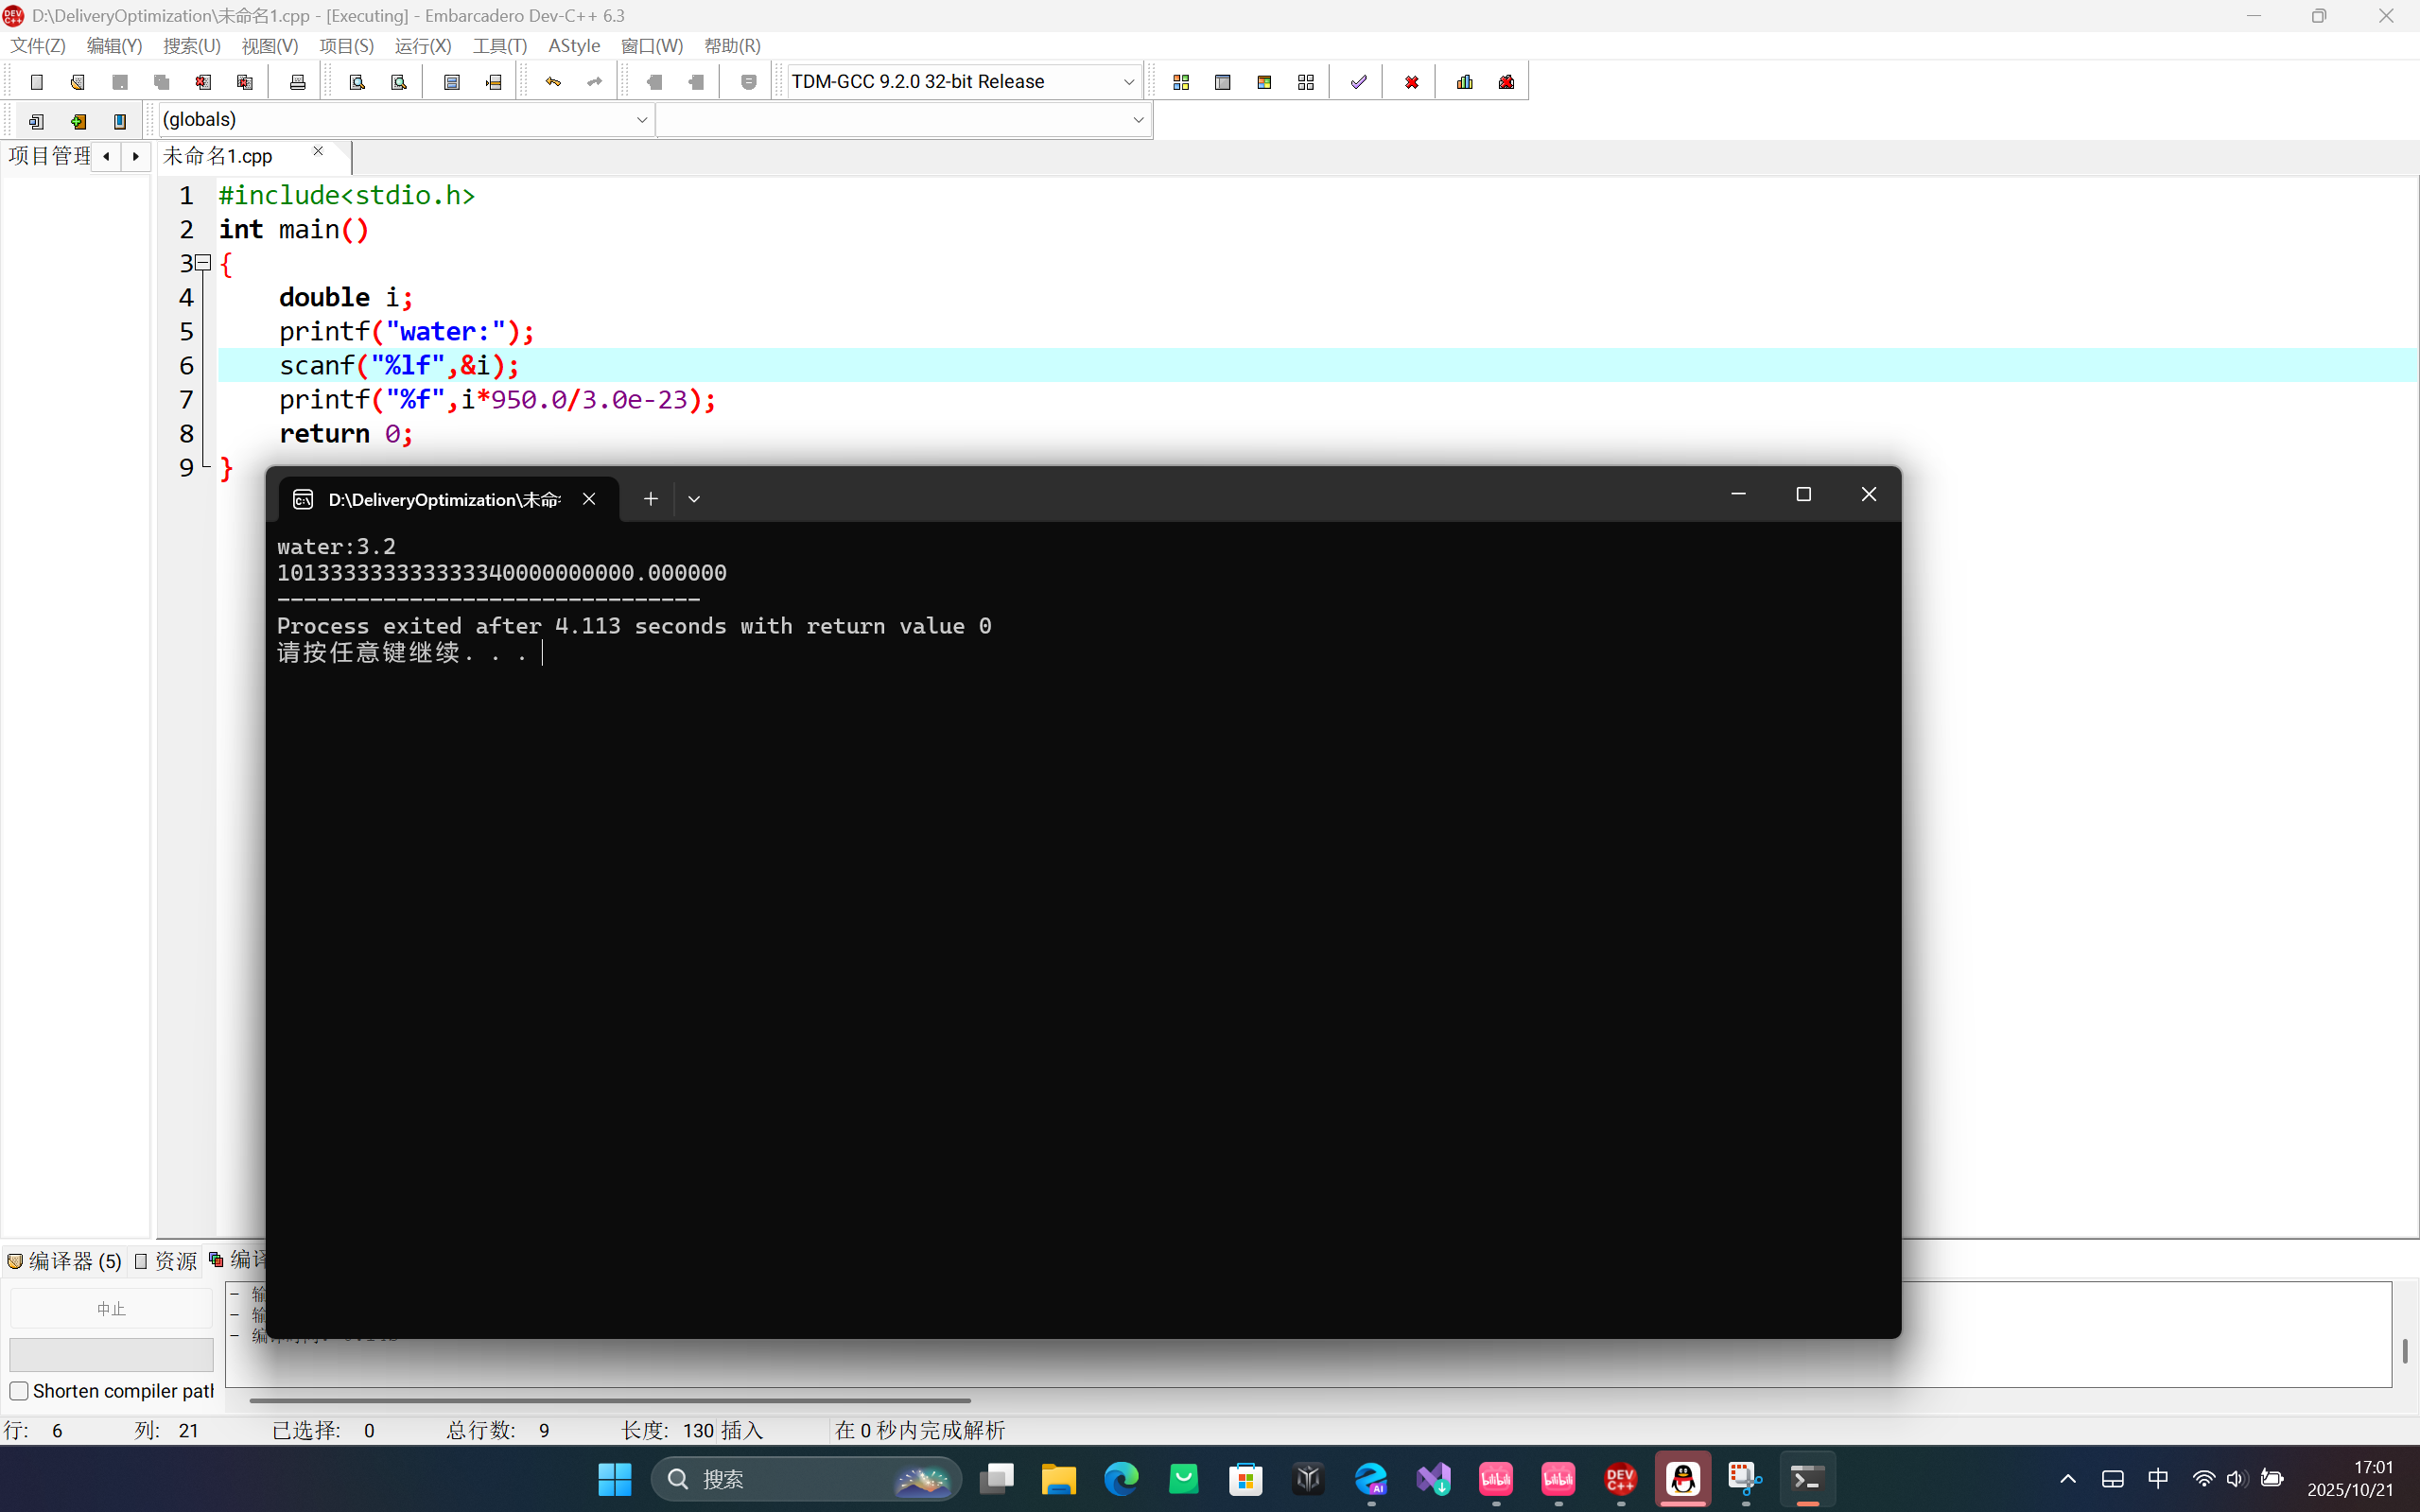
Task: Open the terminal new-tab dropdown chevron
Action: tap(694, 499)
